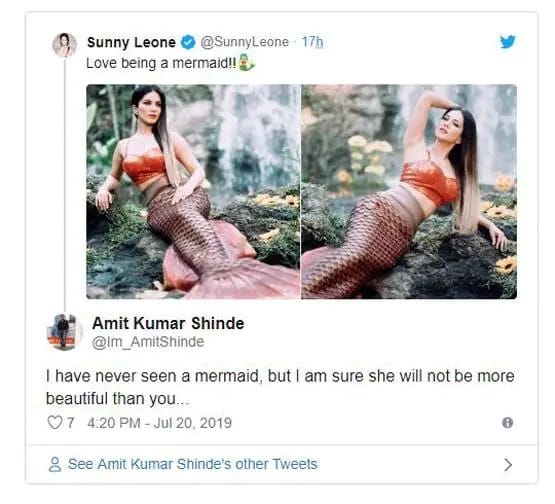Click See Amit Kumar Shinde's other Tweets
555x504 pixels.
193,464
